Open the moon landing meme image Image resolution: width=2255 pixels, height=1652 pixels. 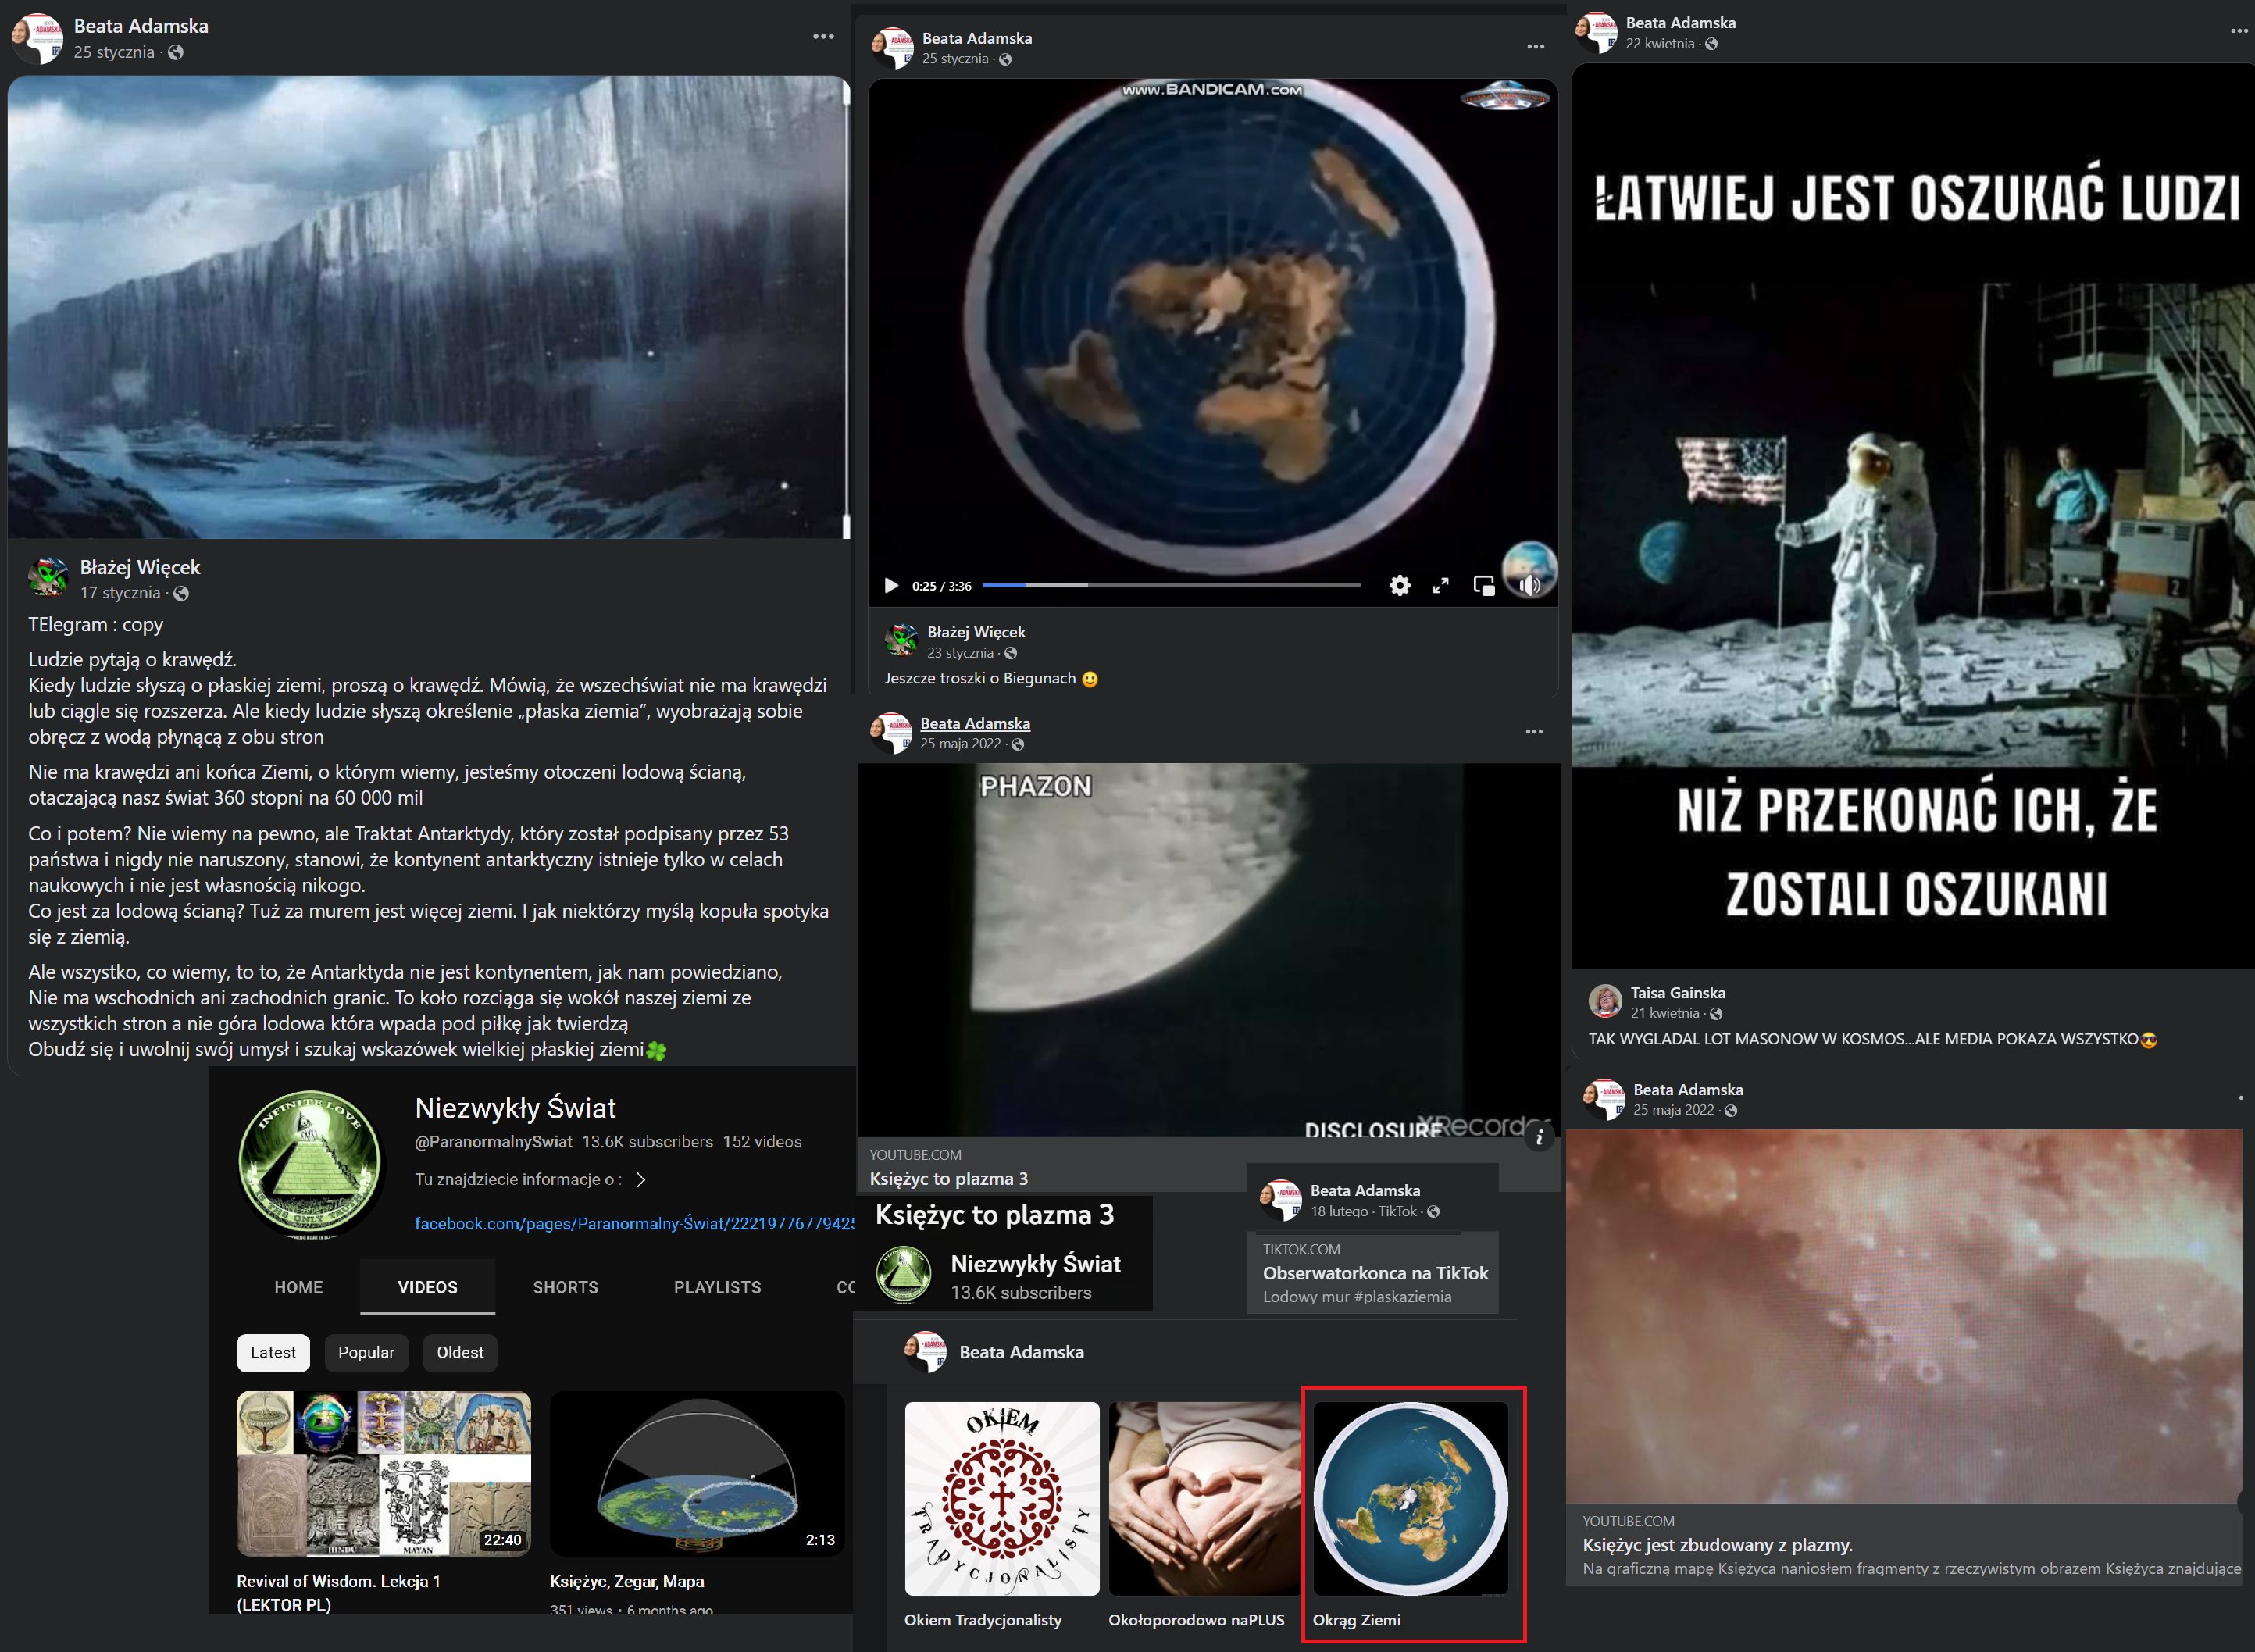coord(1913,515)
